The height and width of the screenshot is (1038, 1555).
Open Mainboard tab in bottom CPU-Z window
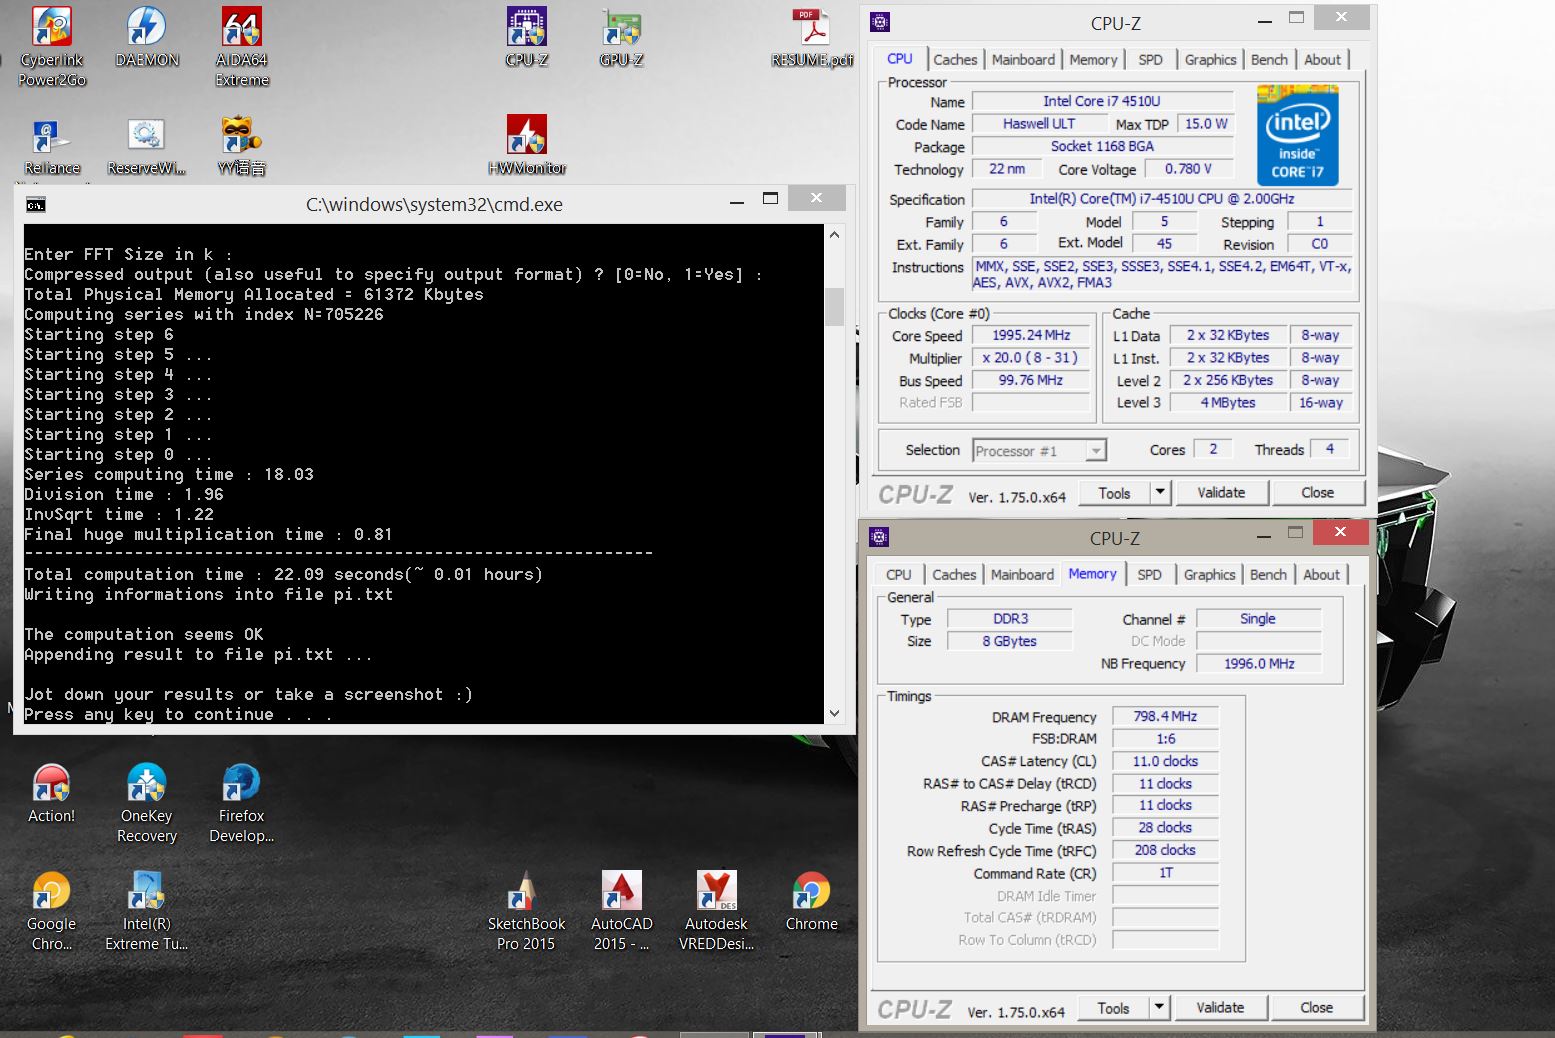point(1022,575)
